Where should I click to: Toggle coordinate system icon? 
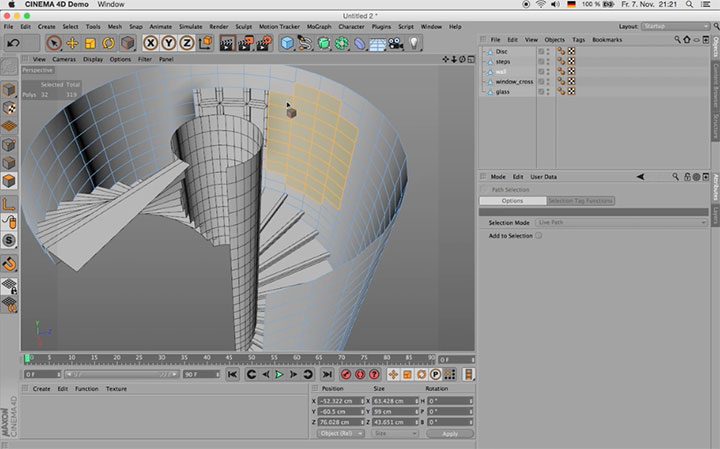[205, 43]
